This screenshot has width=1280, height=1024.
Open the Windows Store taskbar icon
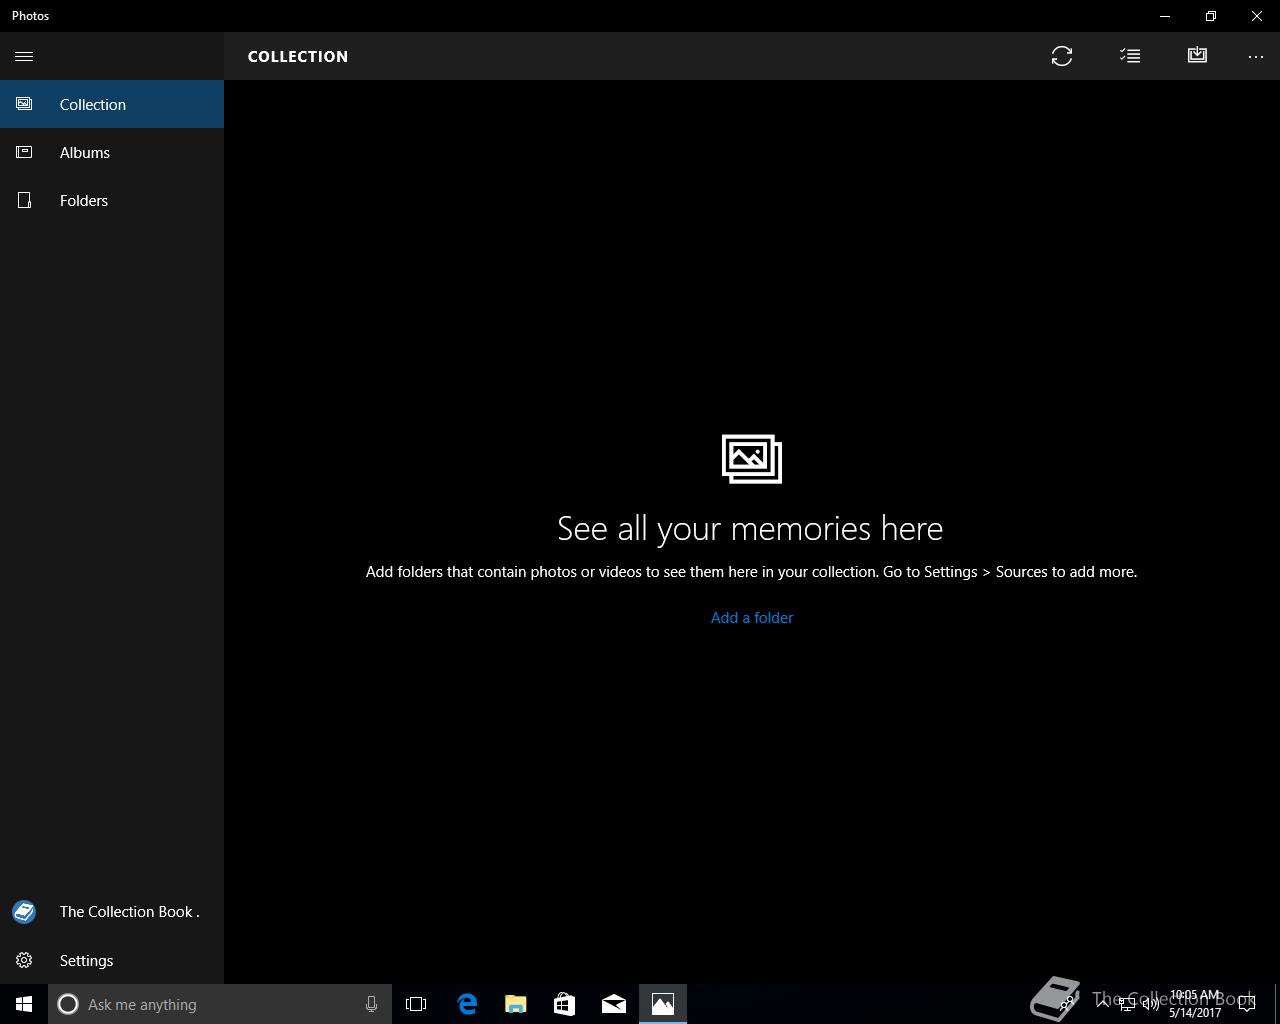point(565,1004)
